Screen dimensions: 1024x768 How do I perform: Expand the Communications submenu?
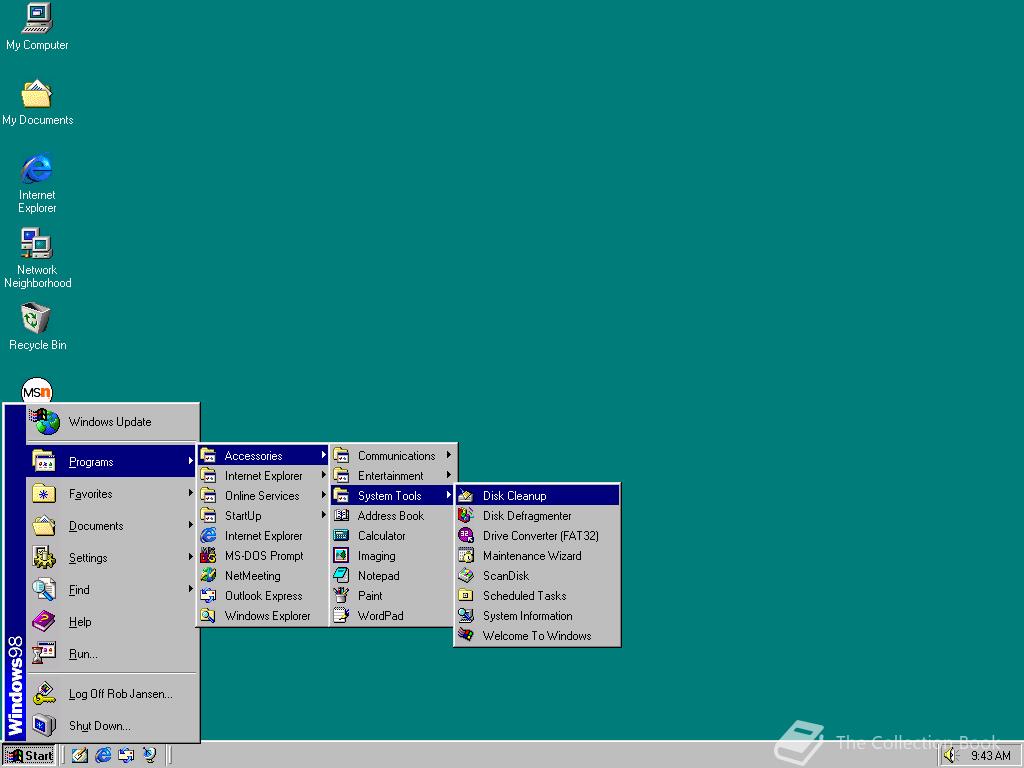(392, 456)
